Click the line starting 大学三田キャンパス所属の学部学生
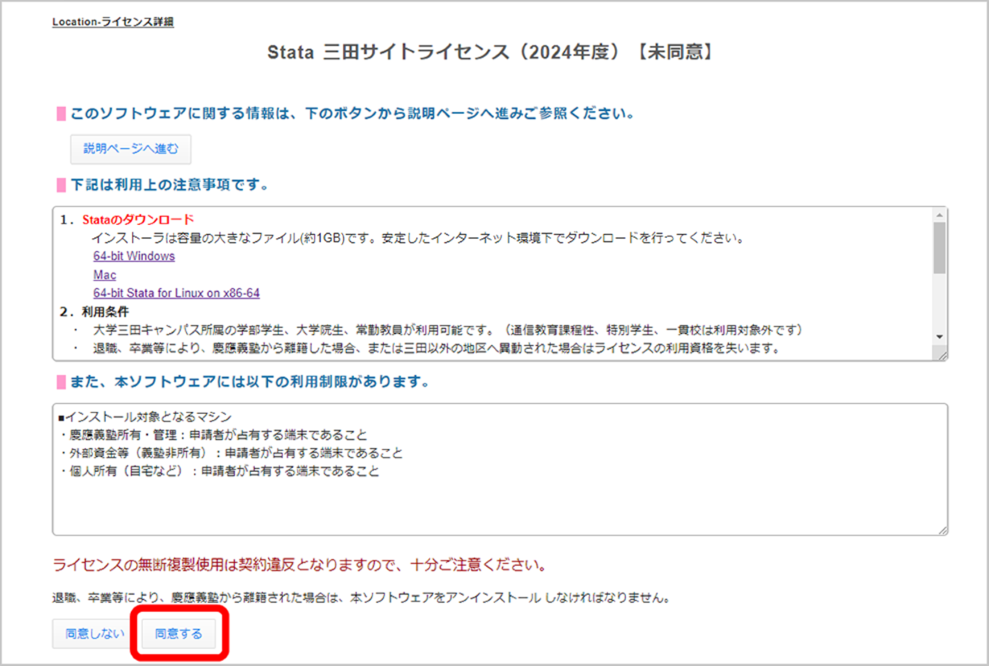 click(448, 330)
